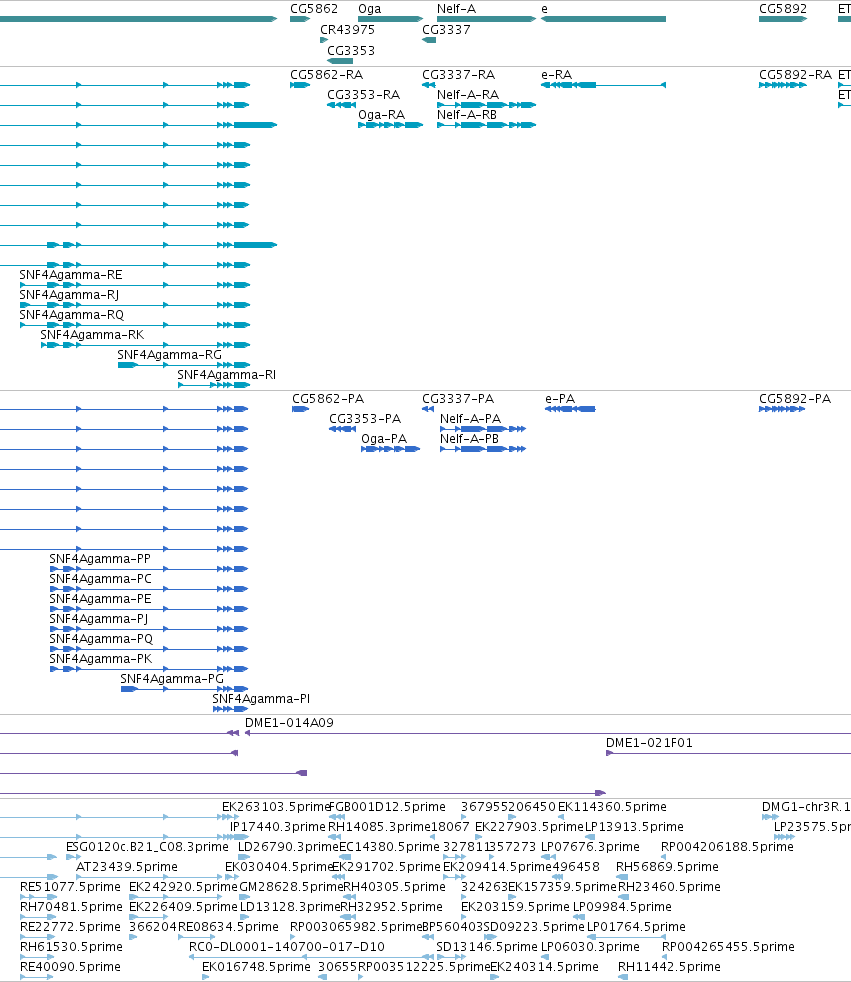
Task: Click CDS label SNF4Agamma-PP
Action: tap(100, 559)
